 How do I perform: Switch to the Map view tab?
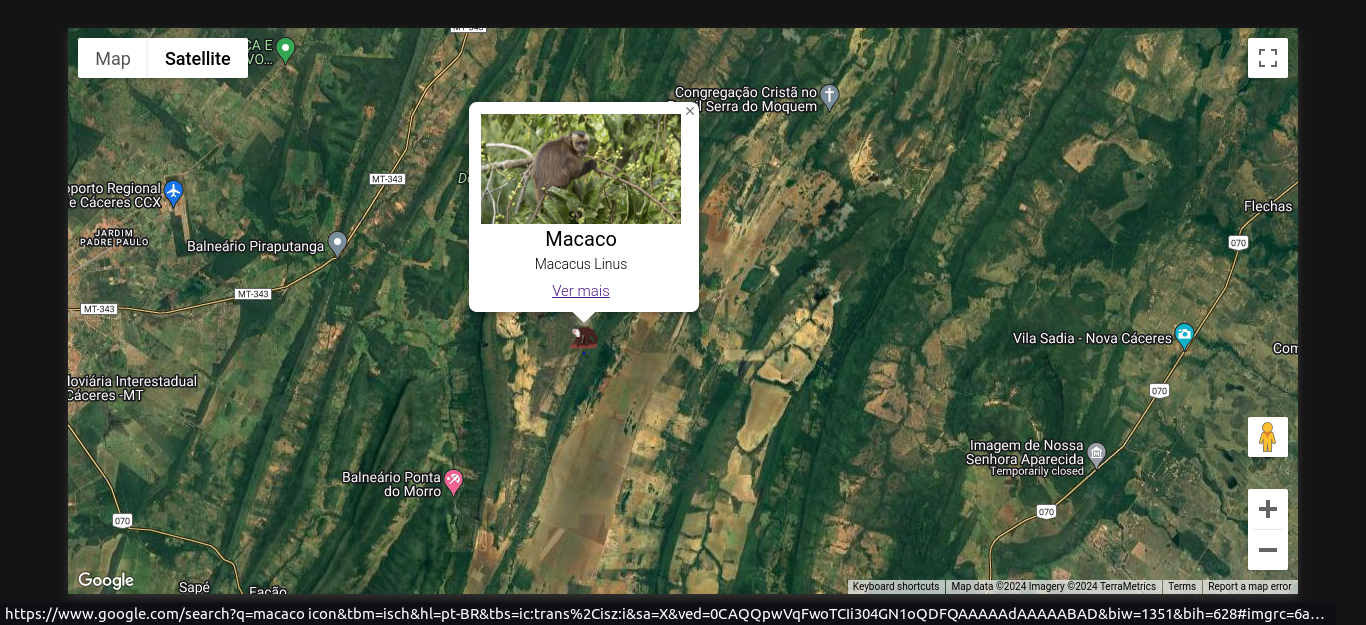click(113, 58)
